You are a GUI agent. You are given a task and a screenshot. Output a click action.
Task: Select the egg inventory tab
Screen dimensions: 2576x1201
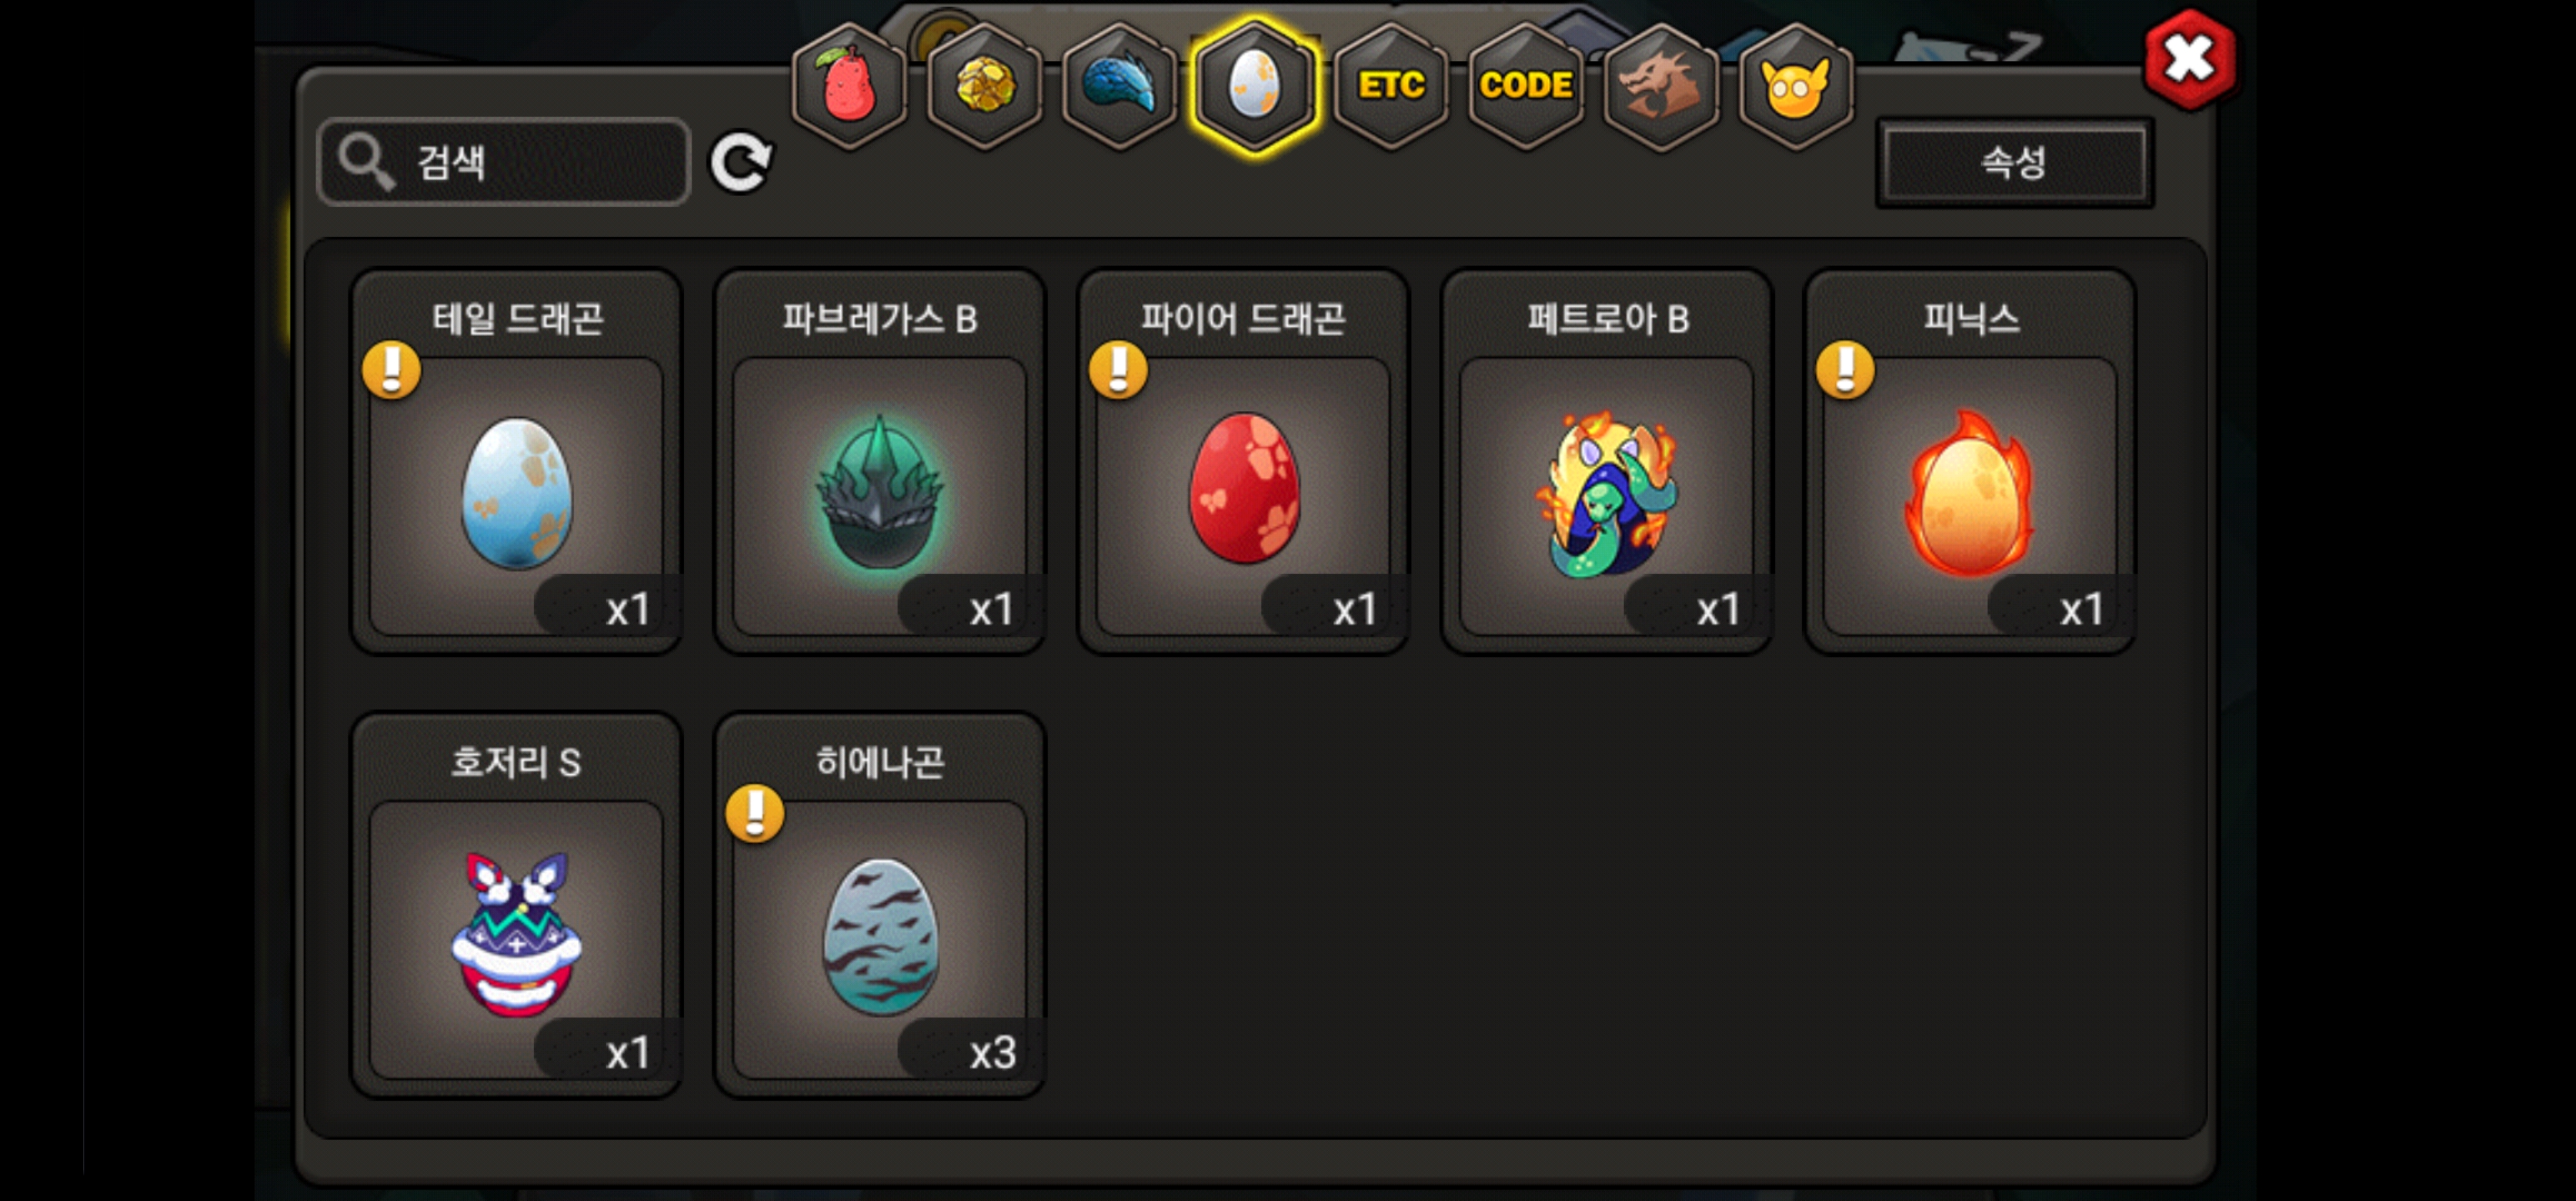pyautogui.click(x=1254, y=87)
